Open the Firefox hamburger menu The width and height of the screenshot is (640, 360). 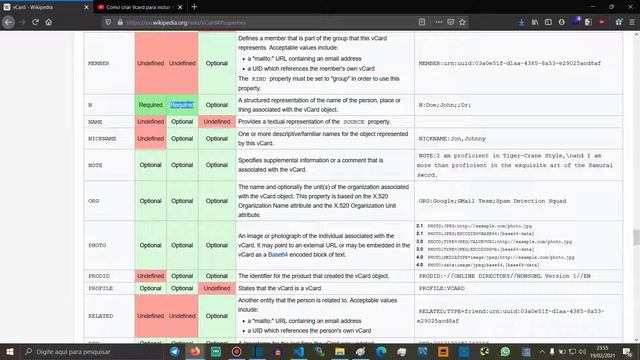tap(632, 22)
